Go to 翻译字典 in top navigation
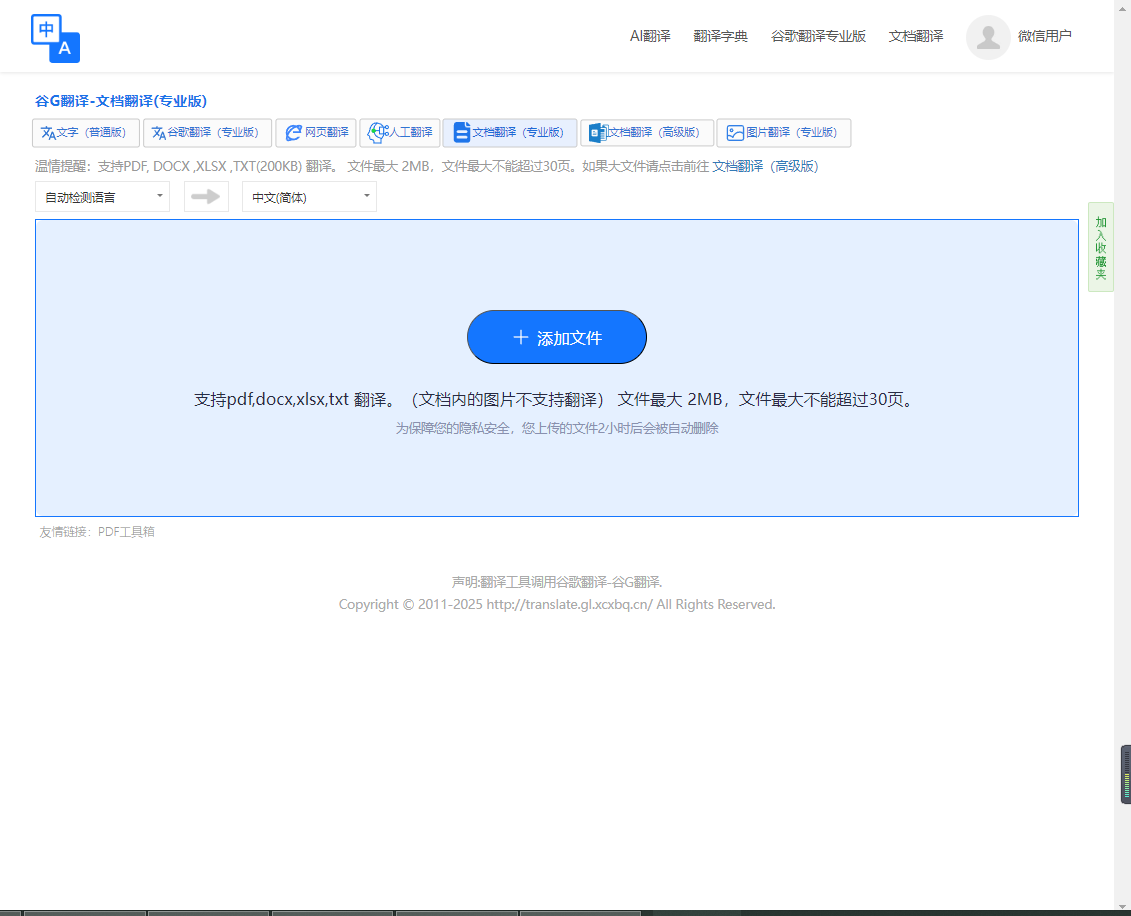Viewport: 1131px width, 916px height. pos(721,37)
